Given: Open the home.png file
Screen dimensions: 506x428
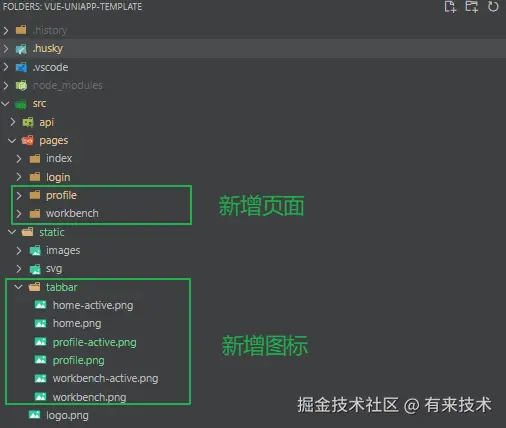Looking at the screenshot, I should (77, 324).
